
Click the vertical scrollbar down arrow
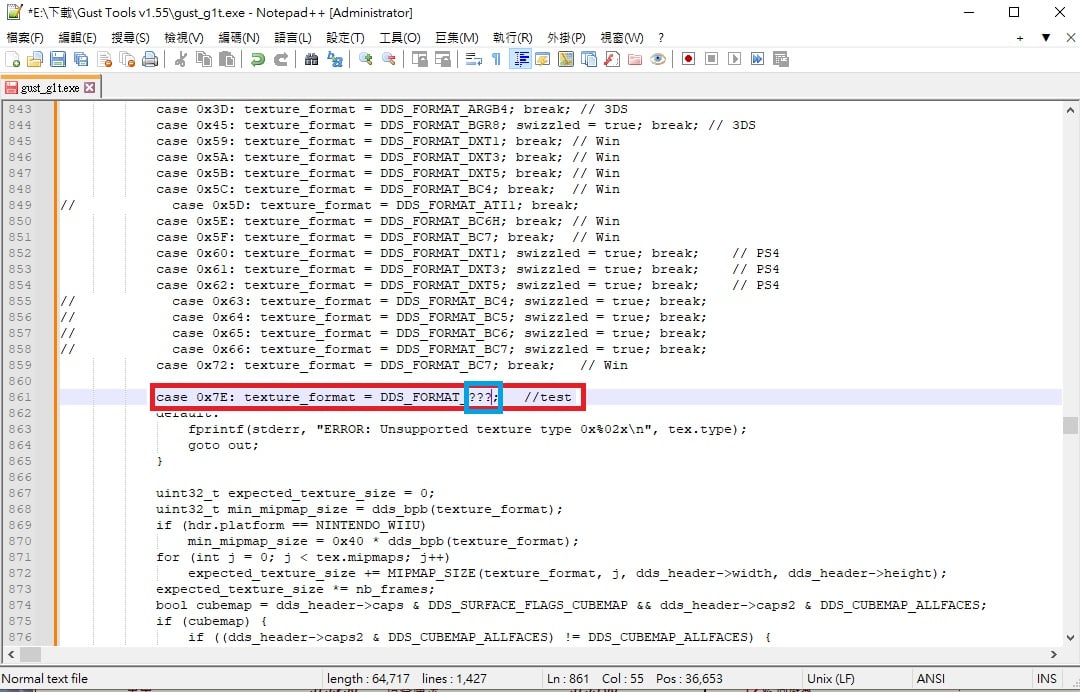click(1070, 638)
